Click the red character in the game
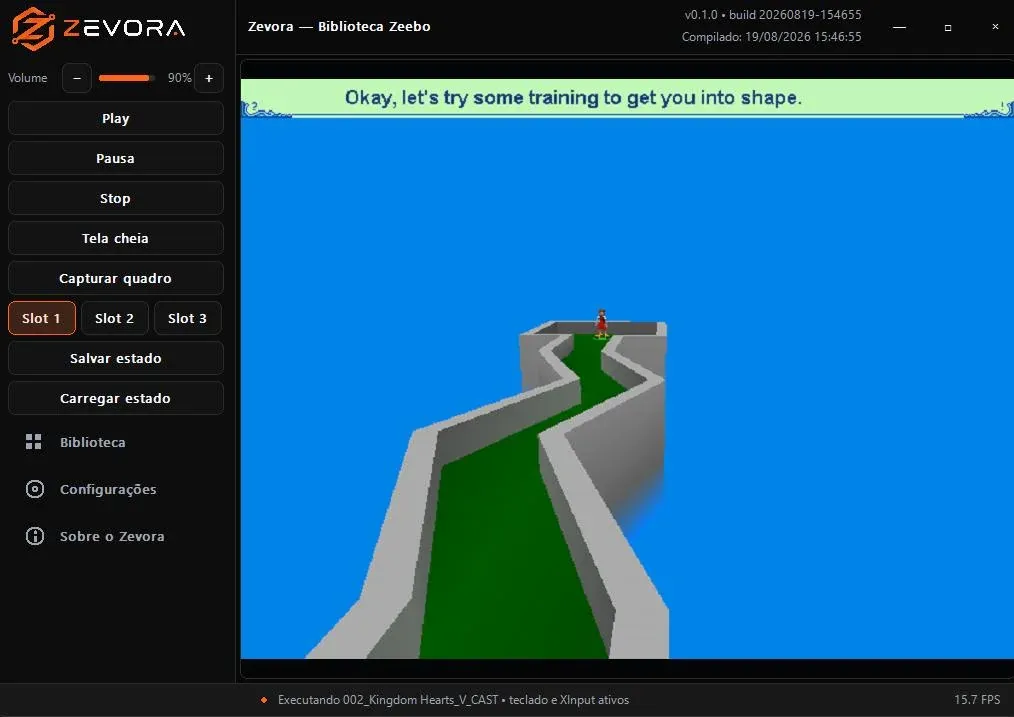Viewport: 1014px width, 717px height. pyautogui.click(x=601, y=323)
